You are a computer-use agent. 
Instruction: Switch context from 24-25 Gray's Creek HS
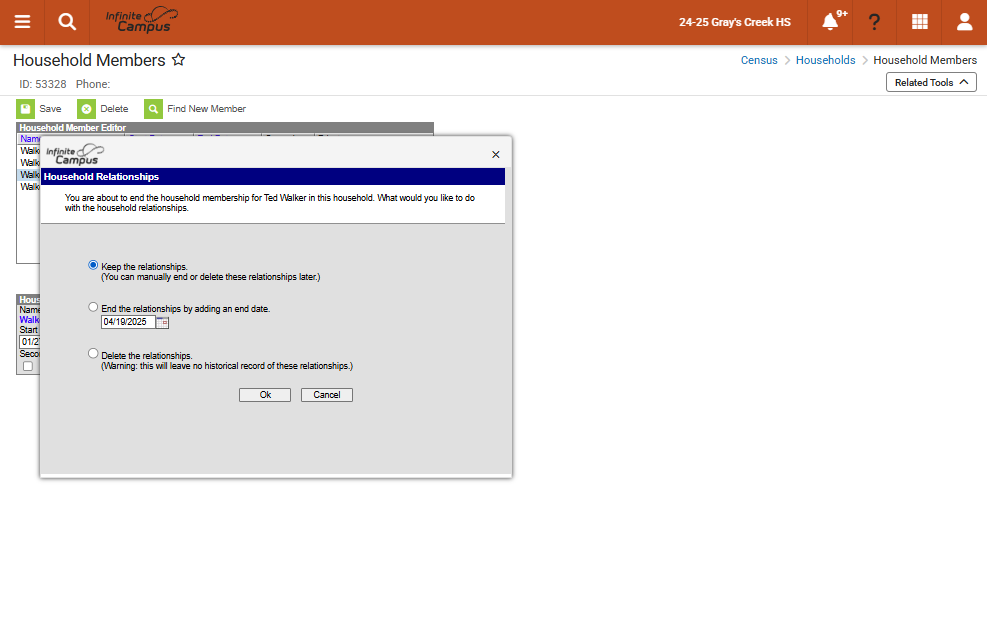pyautogui.click(x=735, y=22)
